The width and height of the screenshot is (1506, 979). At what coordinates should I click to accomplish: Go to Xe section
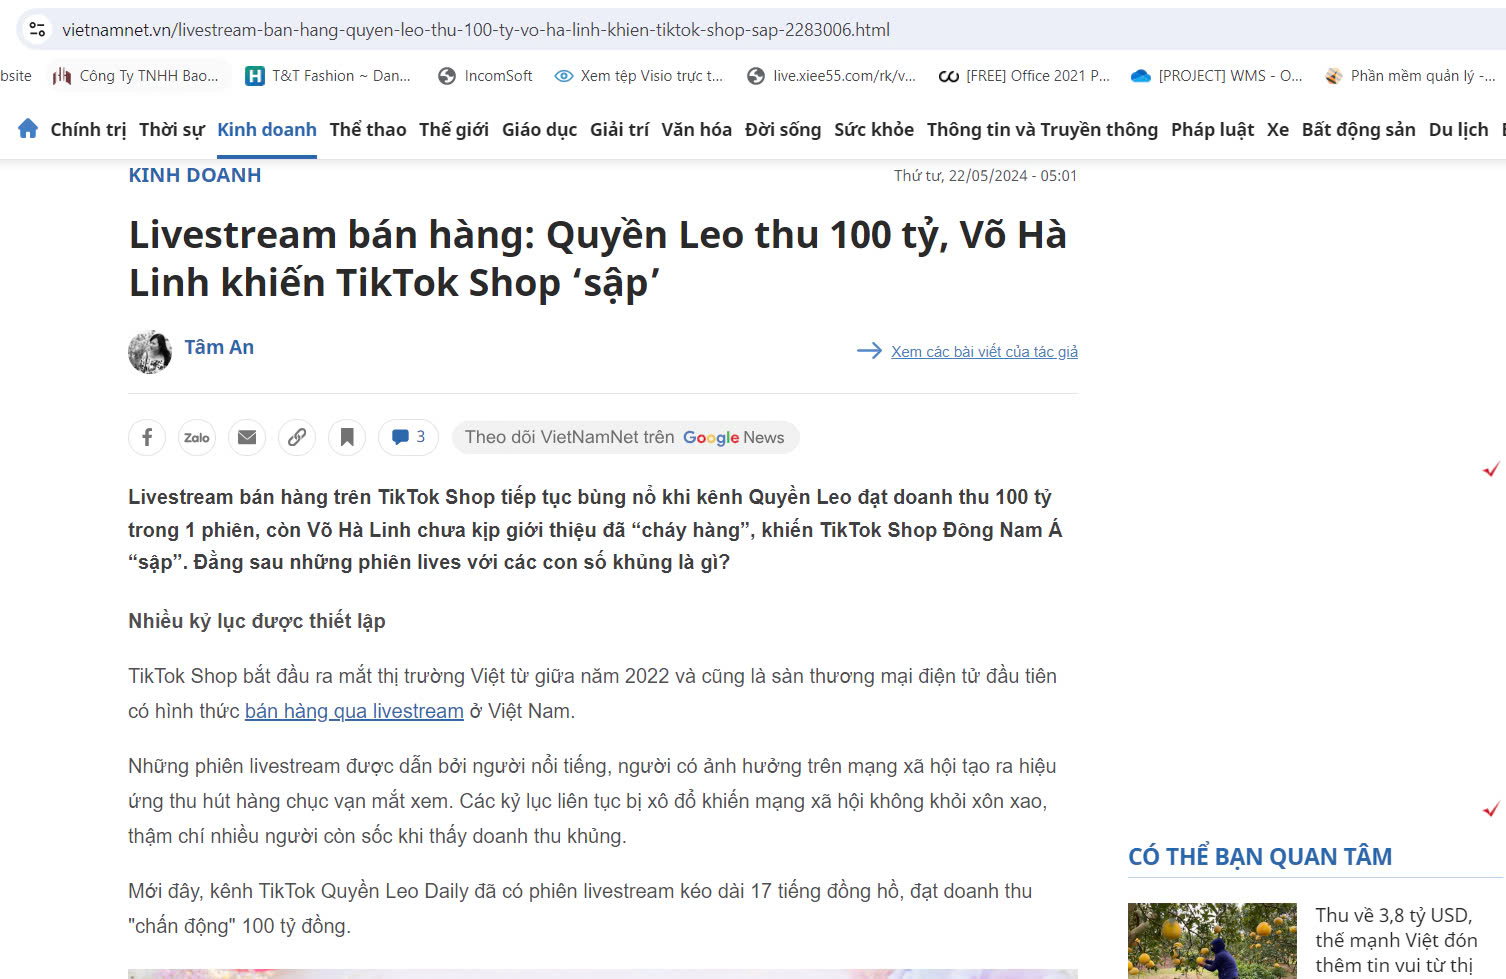coord(1278,130)
